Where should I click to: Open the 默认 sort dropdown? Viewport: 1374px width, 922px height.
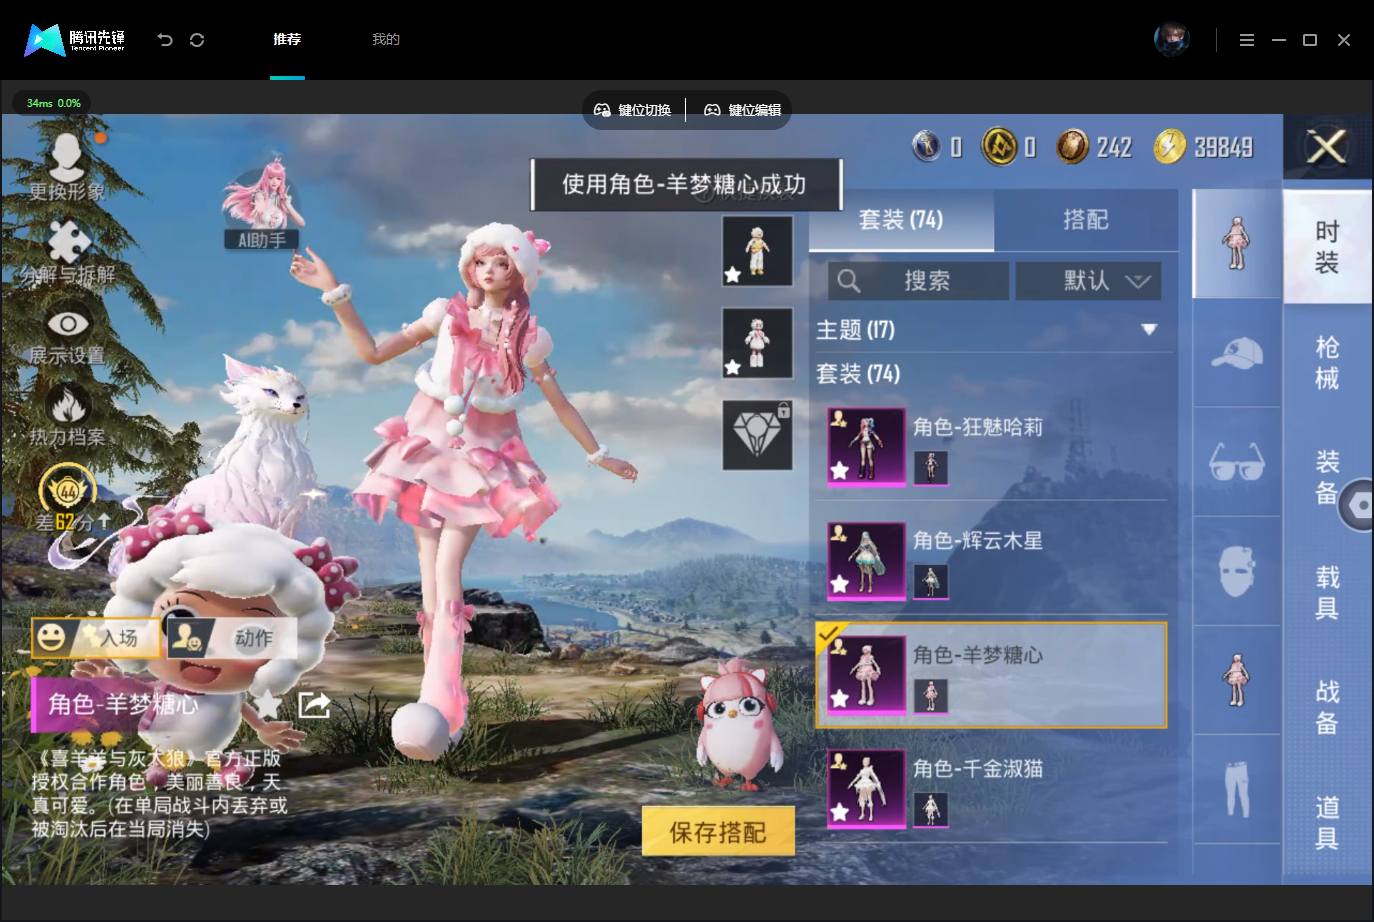[1088, 281]
